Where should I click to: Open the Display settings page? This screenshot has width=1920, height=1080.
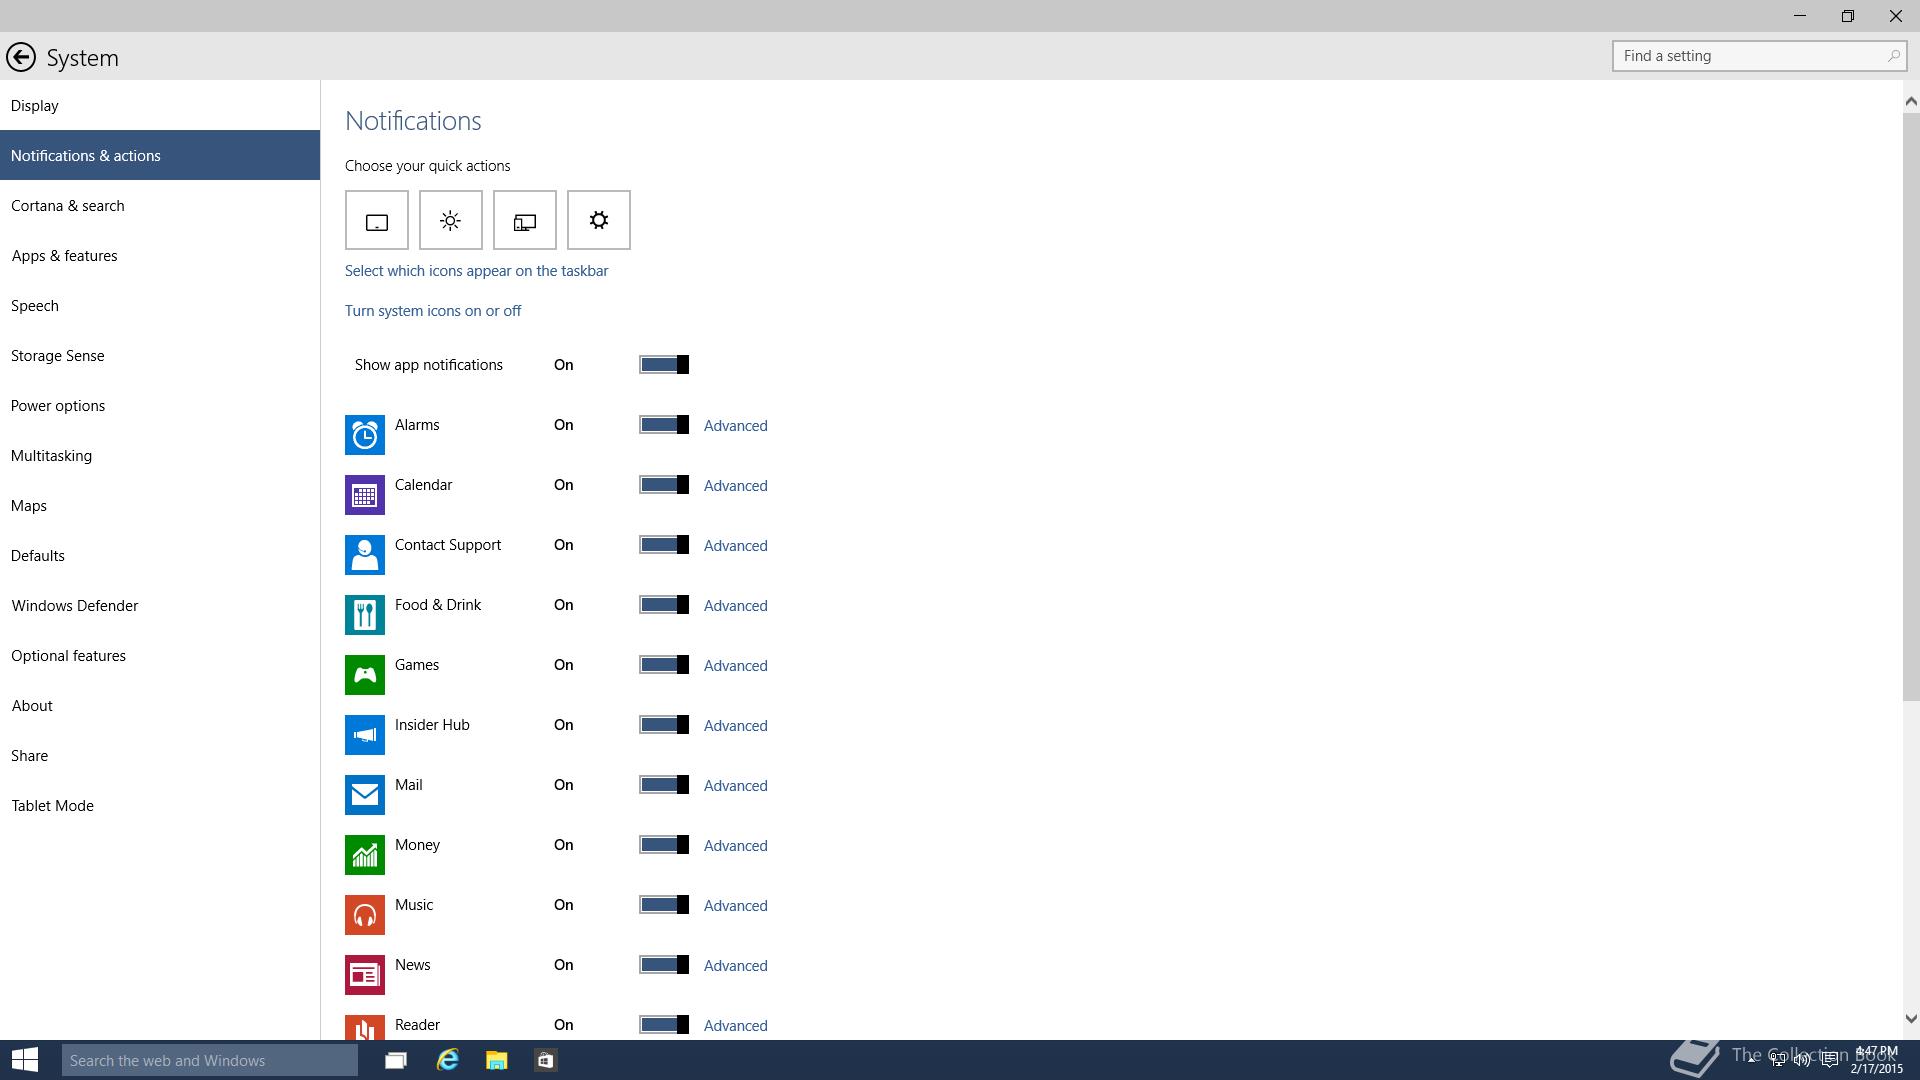click(160, 105)
